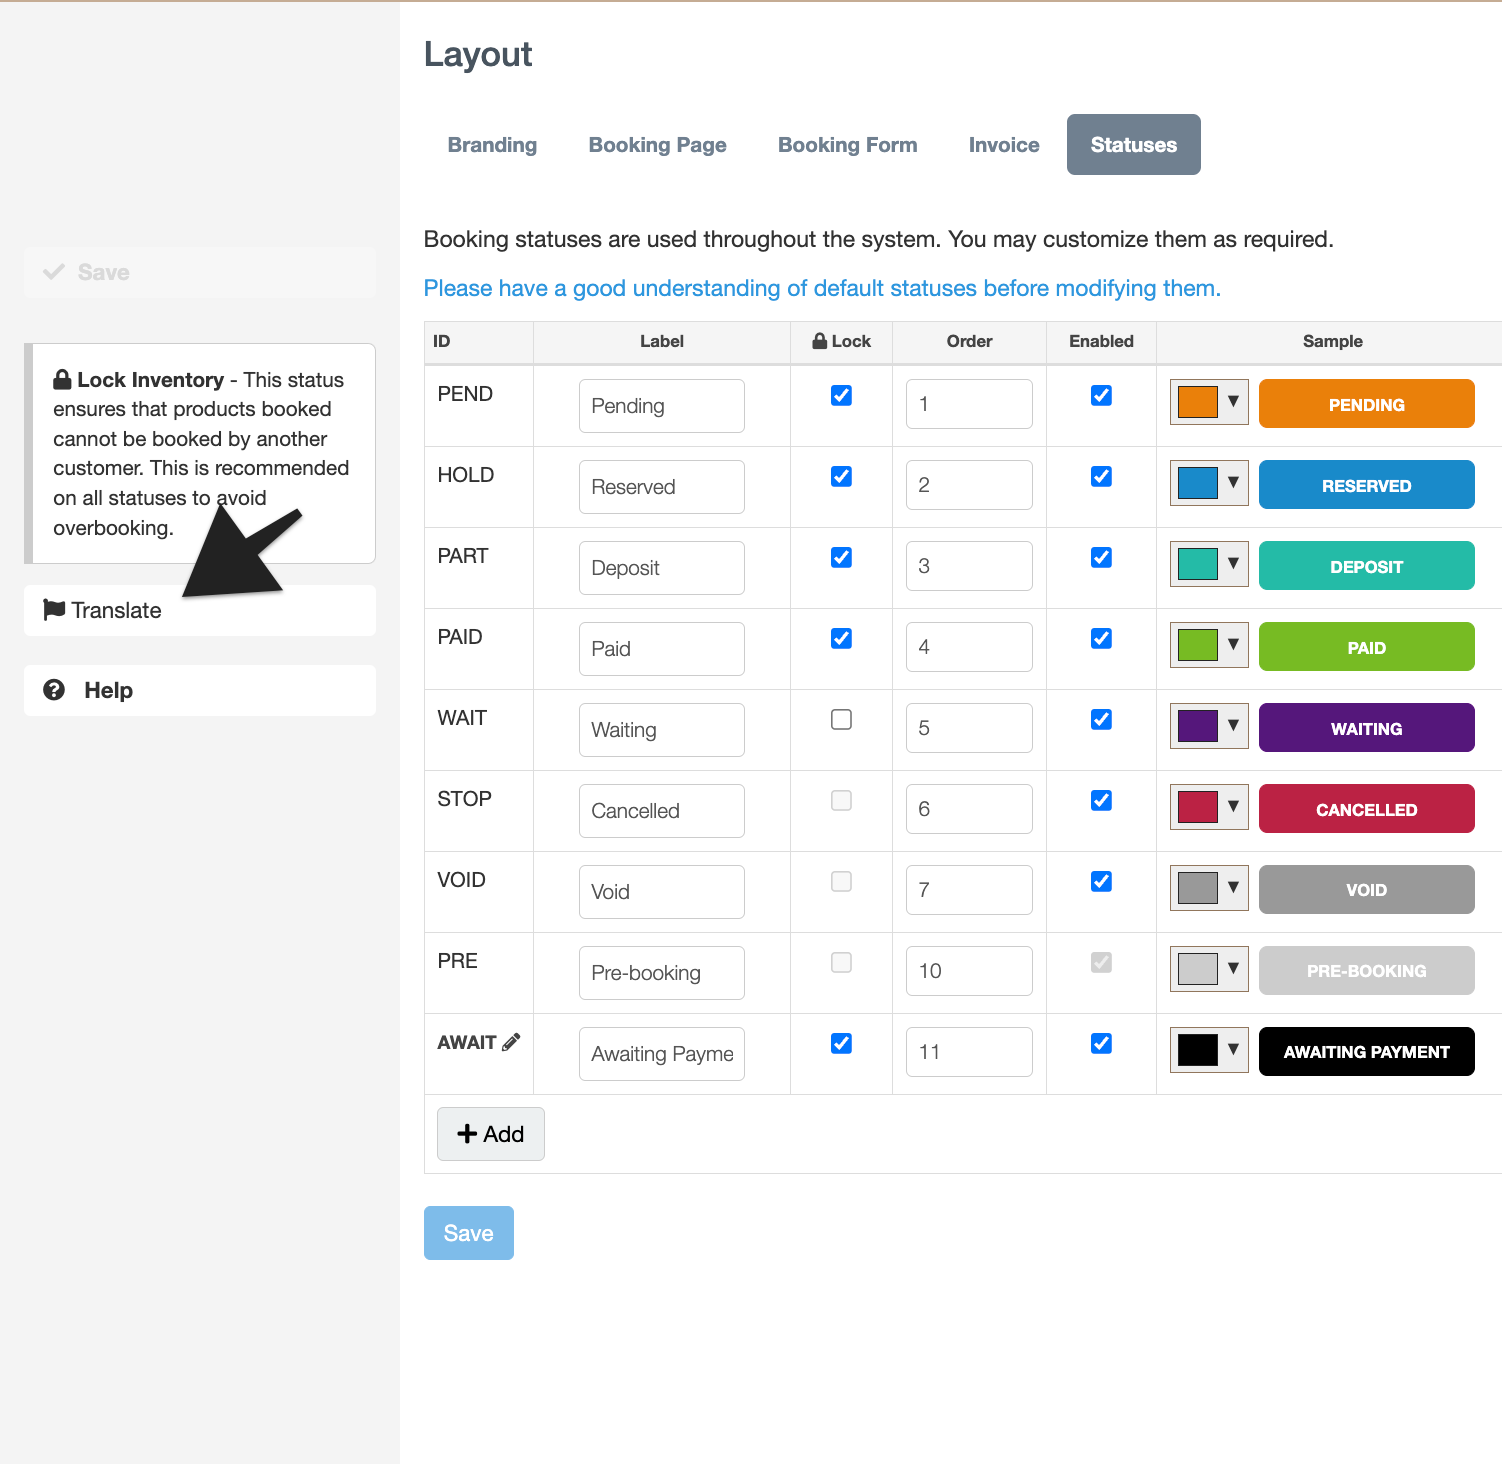
Task: Click the Order field showing 10
Action: pos(969,971)
